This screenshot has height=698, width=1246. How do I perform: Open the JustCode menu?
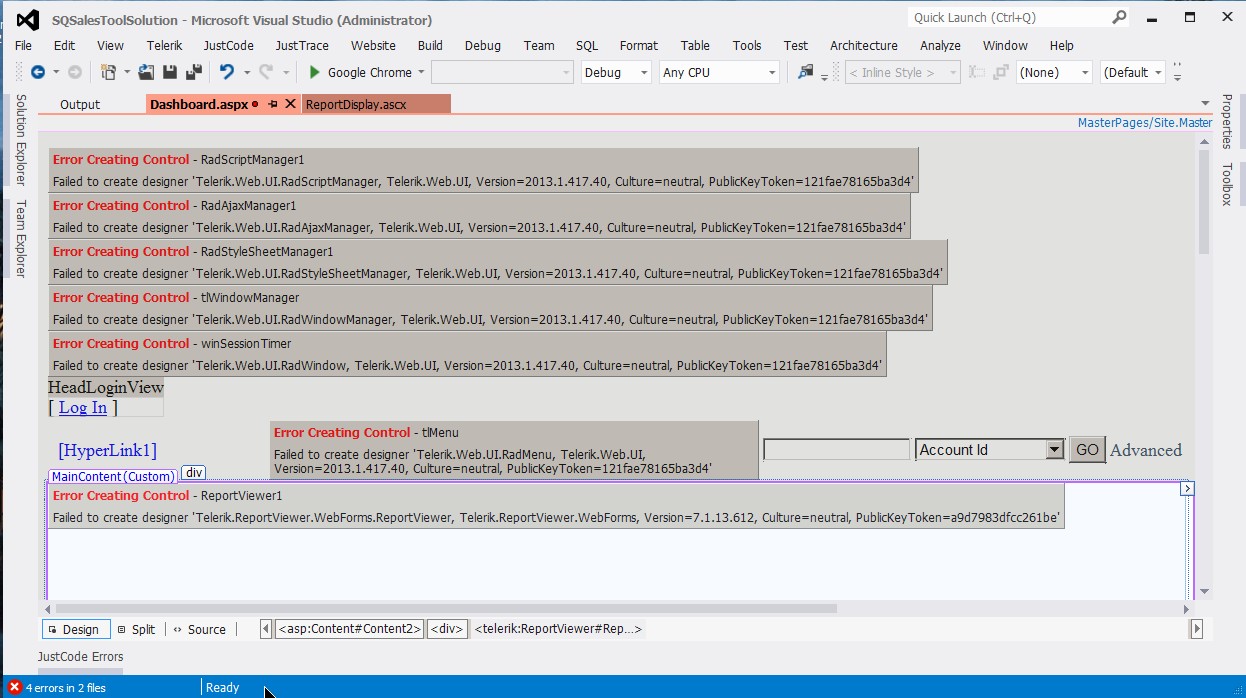(228, 45)
